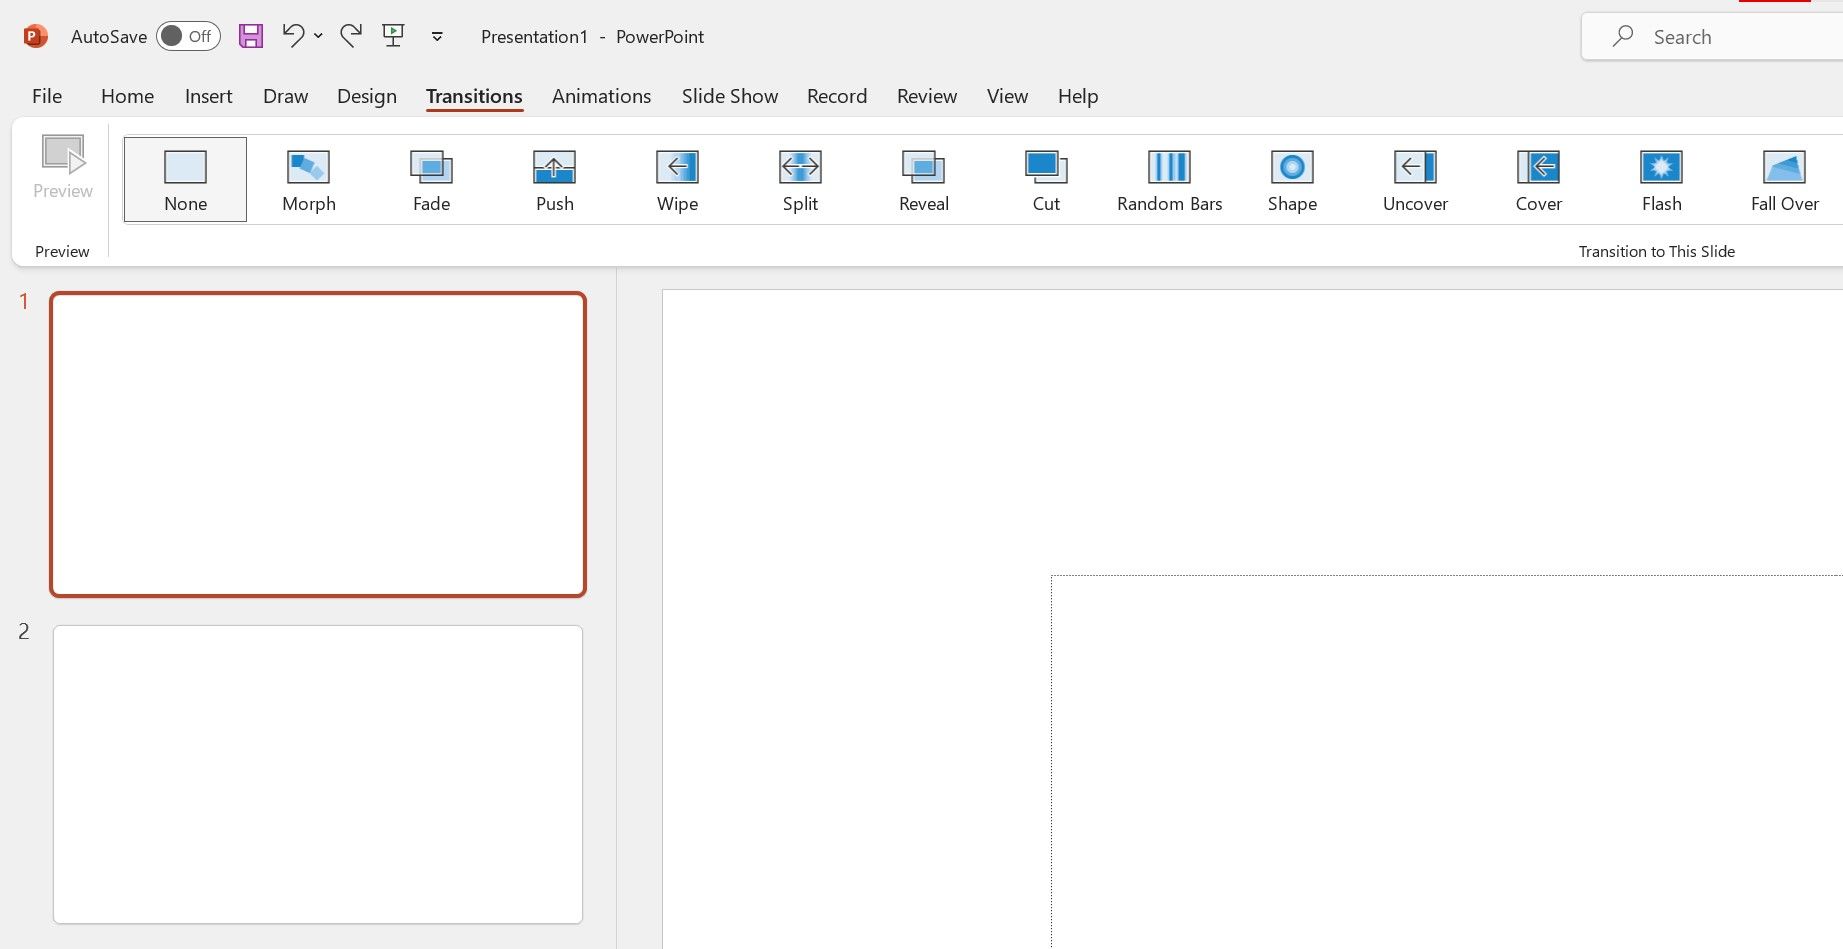
Task: Apply the Shape transition
Action: (x=1292, y=179)
